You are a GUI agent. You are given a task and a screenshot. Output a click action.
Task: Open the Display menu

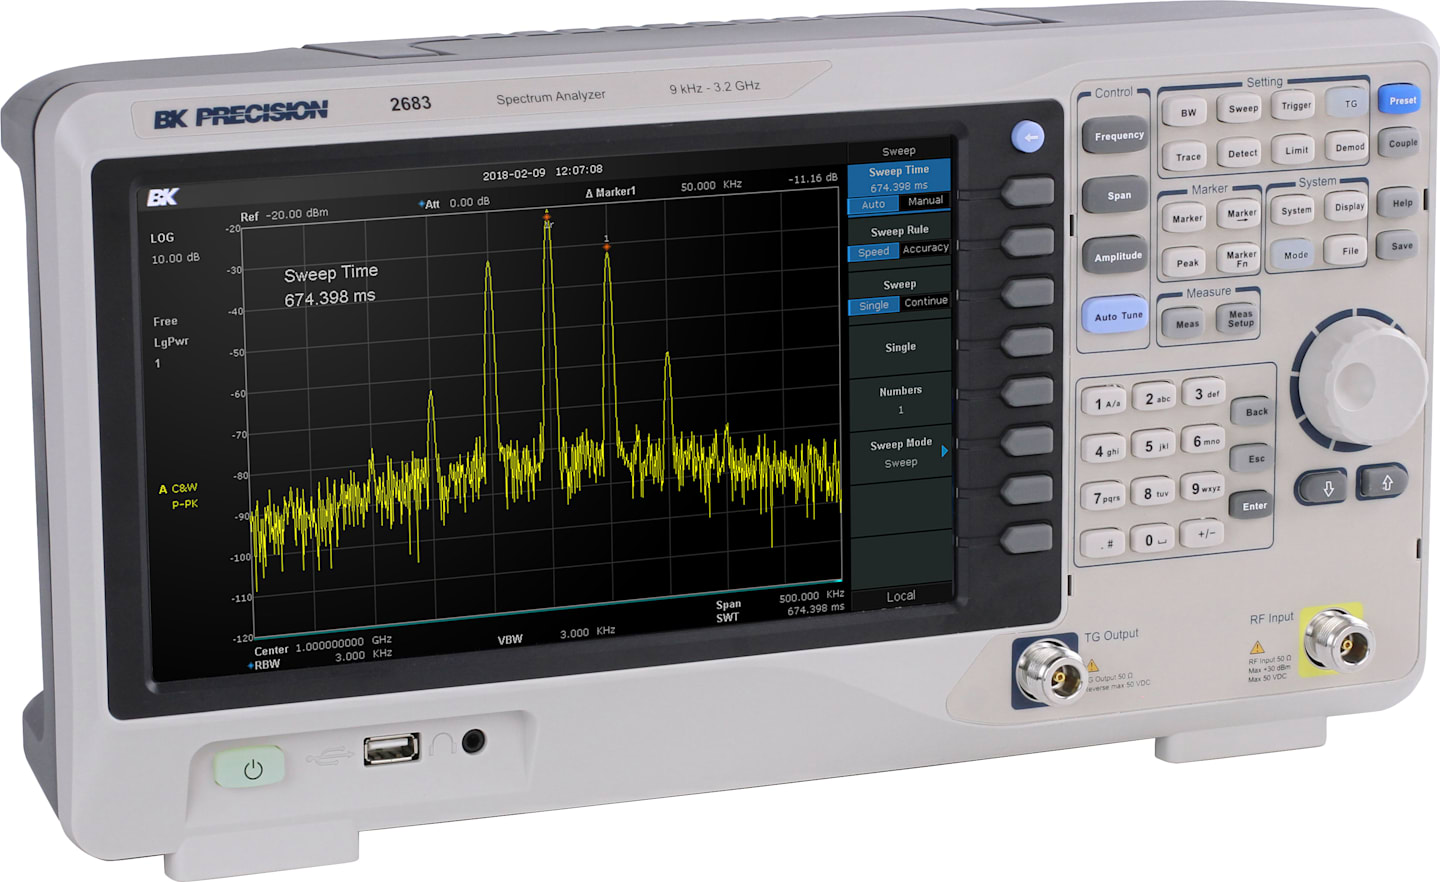click(x=1349, y=207)
